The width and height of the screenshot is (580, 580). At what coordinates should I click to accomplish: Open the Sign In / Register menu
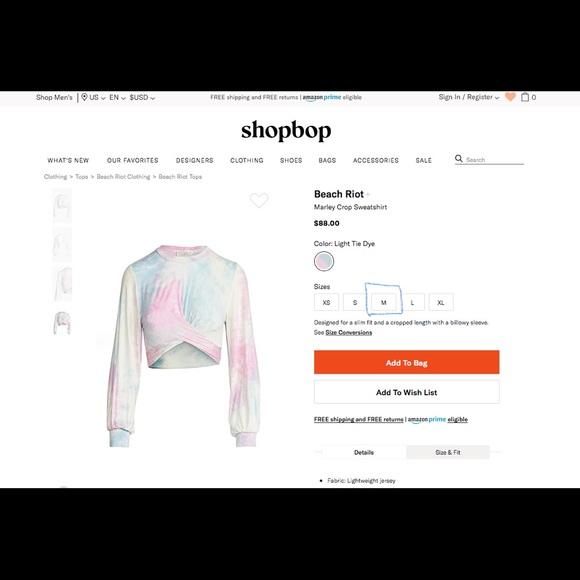[x=469, y=97]
